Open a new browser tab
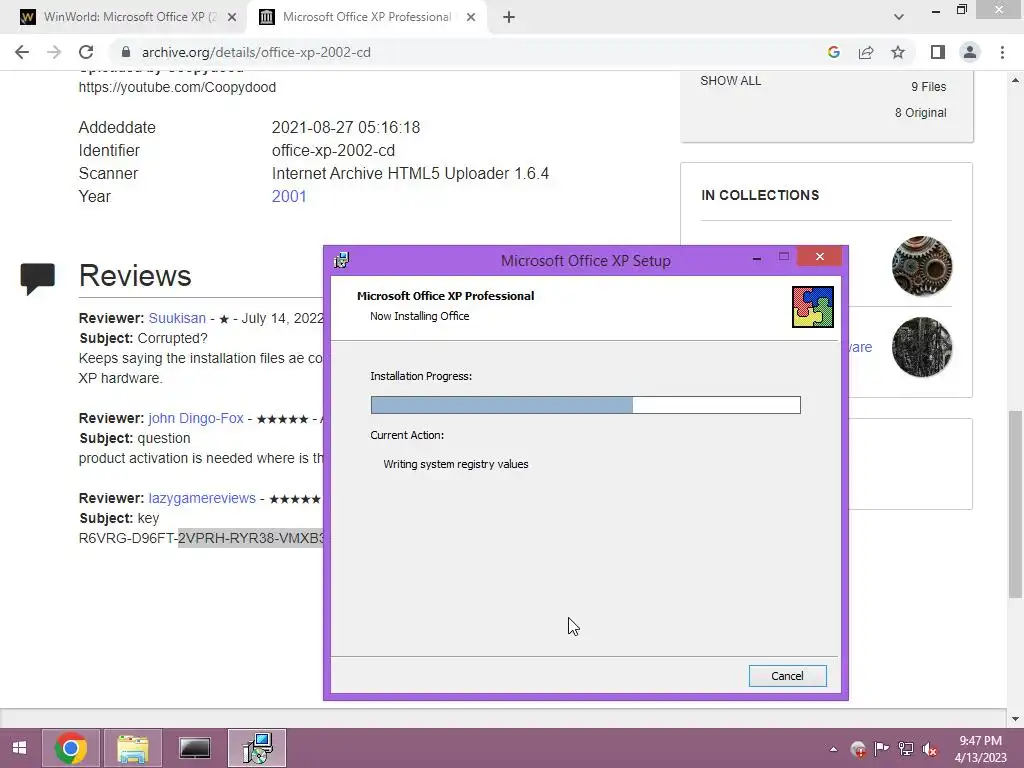Viewport: 1024px width, 768px height. click(509, 18)
